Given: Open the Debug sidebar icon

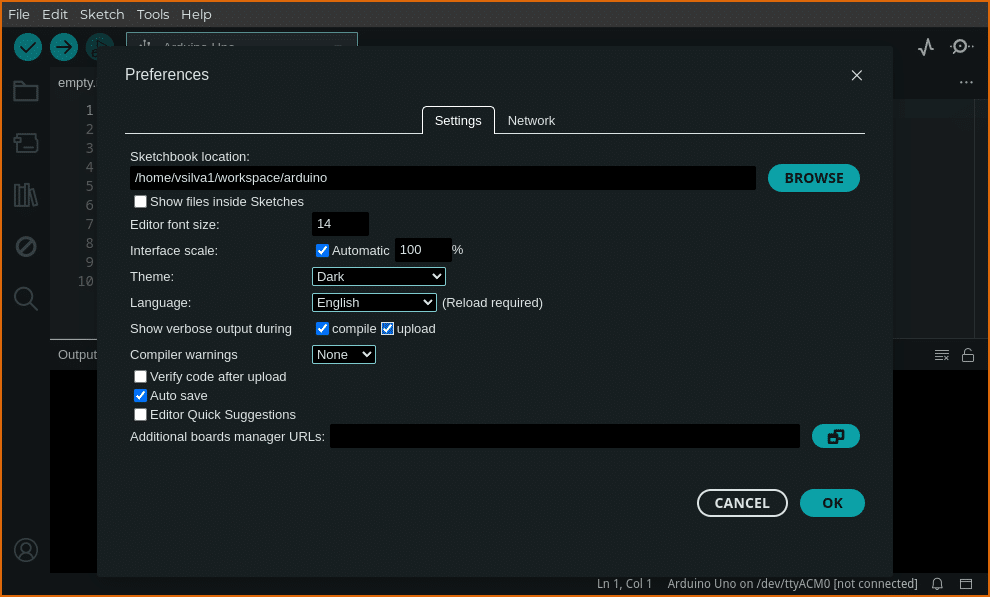Looking at the screenshot, I should coord(26,246).
